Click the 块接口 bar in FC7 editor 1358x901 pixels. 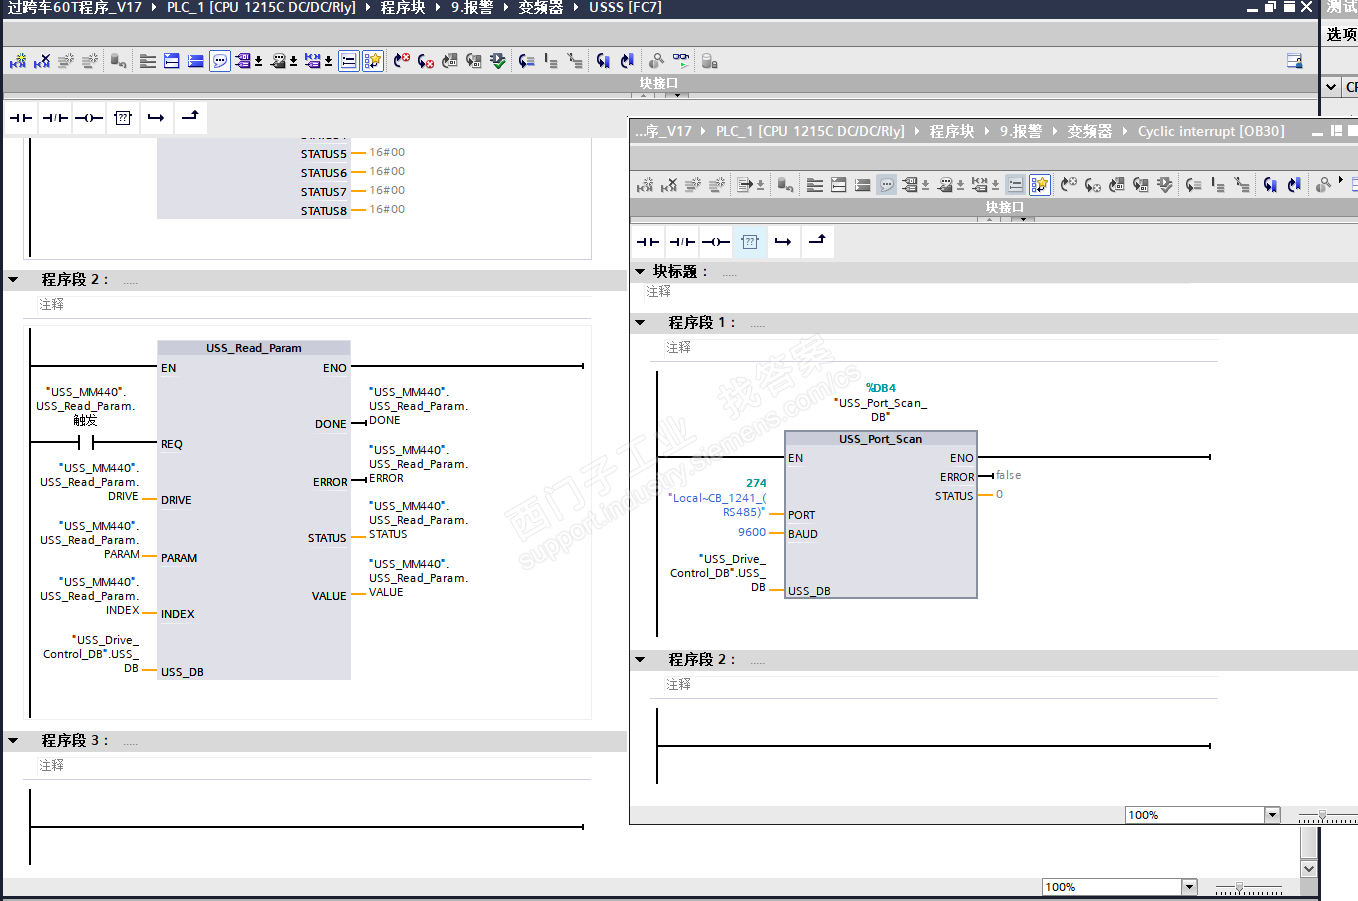[x=658, y=84]
